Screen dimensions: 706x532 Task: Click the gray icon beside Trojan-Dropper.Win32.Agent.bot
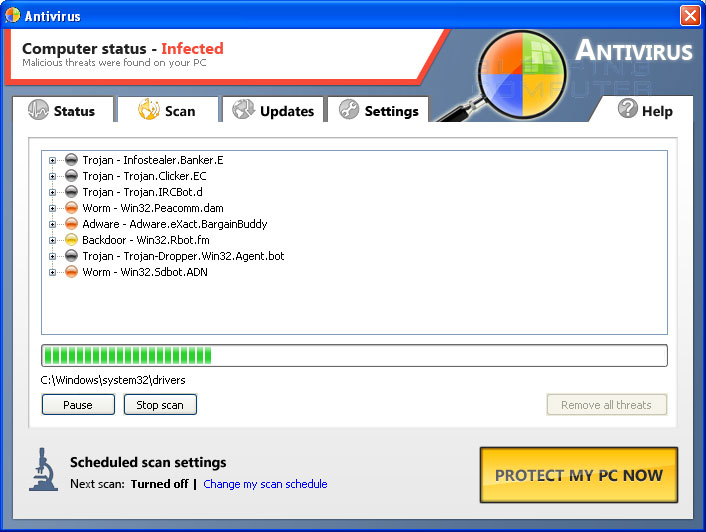(x=71, y=256)
